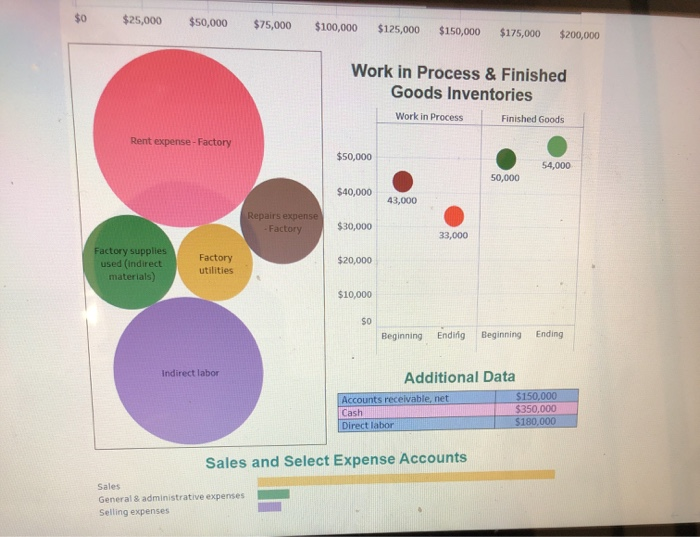Select the Selling expenses bar
This screenshot has width=700, height=537.
(x=270, y=507)
